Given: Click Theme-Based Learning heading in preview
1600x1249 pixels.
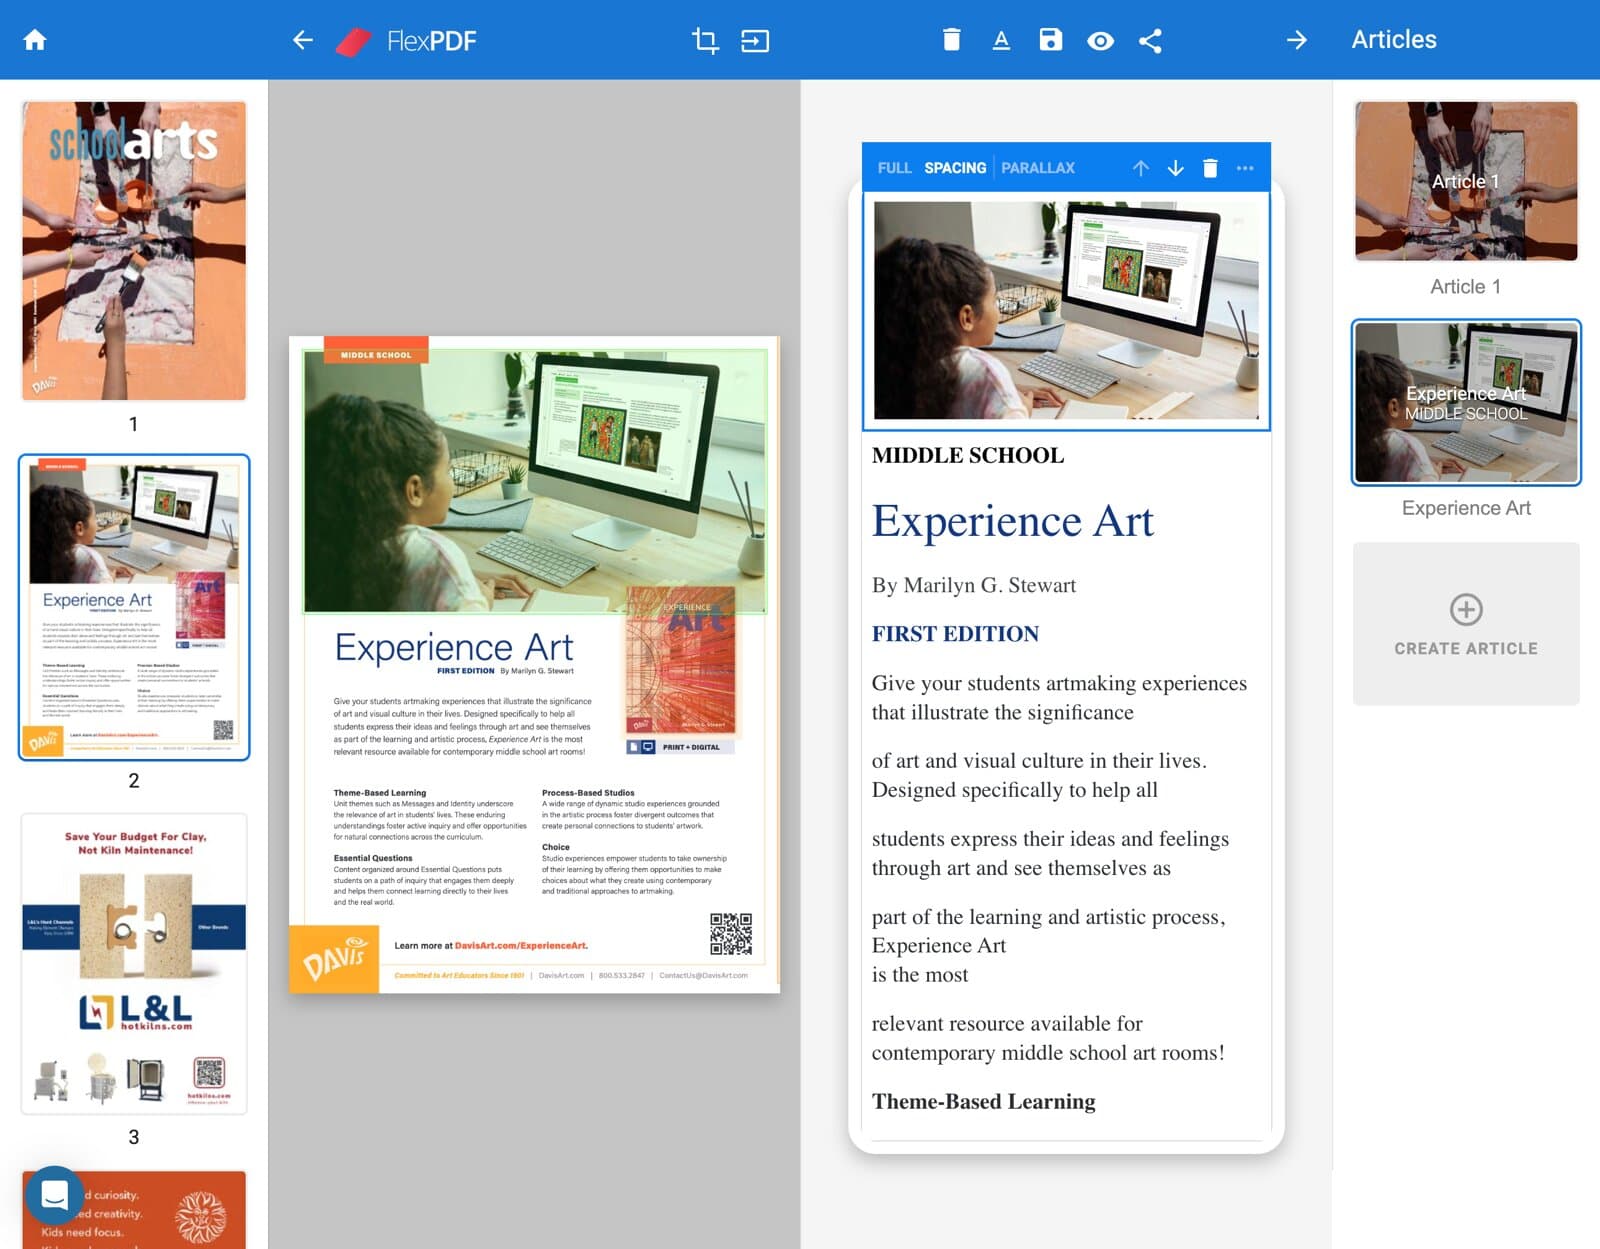Looking at the screenshot, I should click(x=983, y=1102).
